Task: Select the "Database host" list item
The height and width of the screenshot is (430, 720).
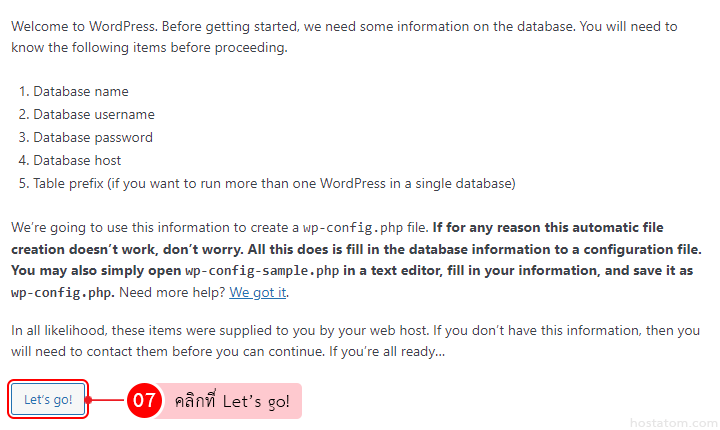Action: coord(77,160)
